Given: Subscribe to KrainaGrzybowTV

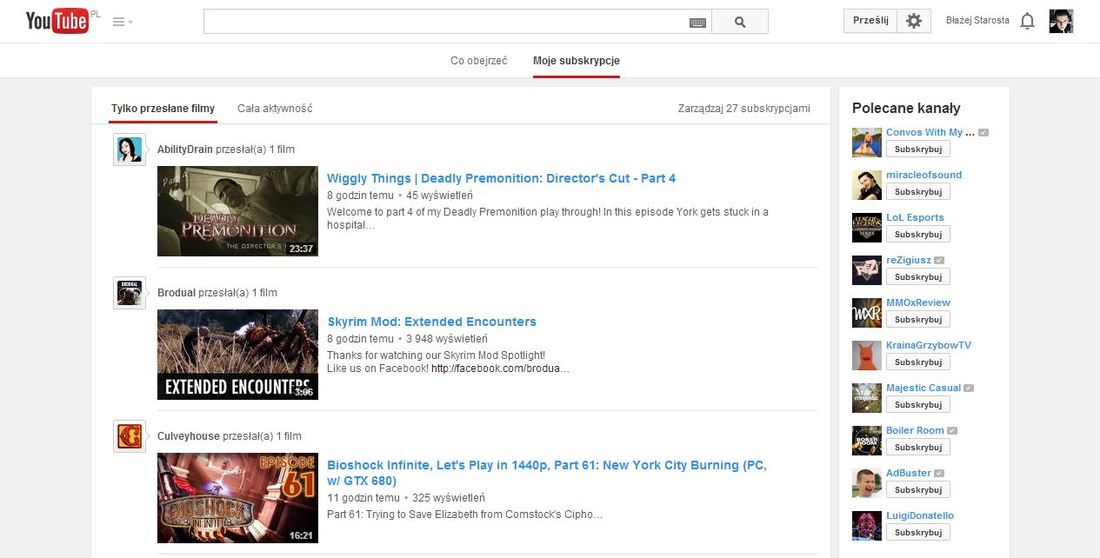Looking at the screenshot, I should (x=918, y=362).
